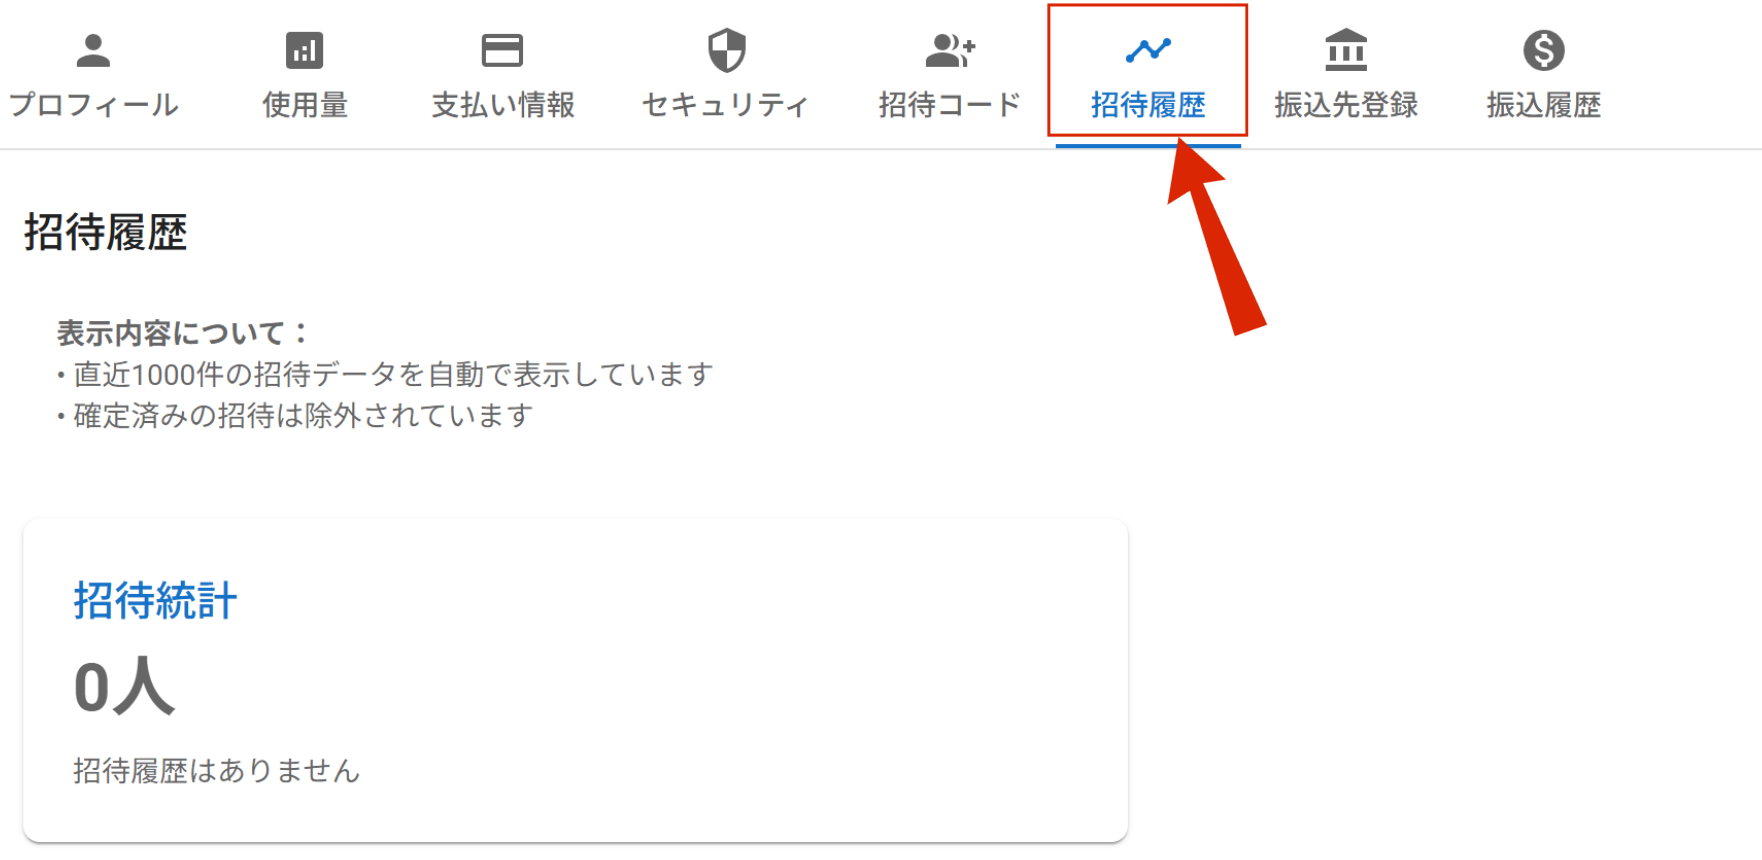1762x860 pixels.
Task: Switch to the 振込先登録 tab label
Action: (1345, 105)
